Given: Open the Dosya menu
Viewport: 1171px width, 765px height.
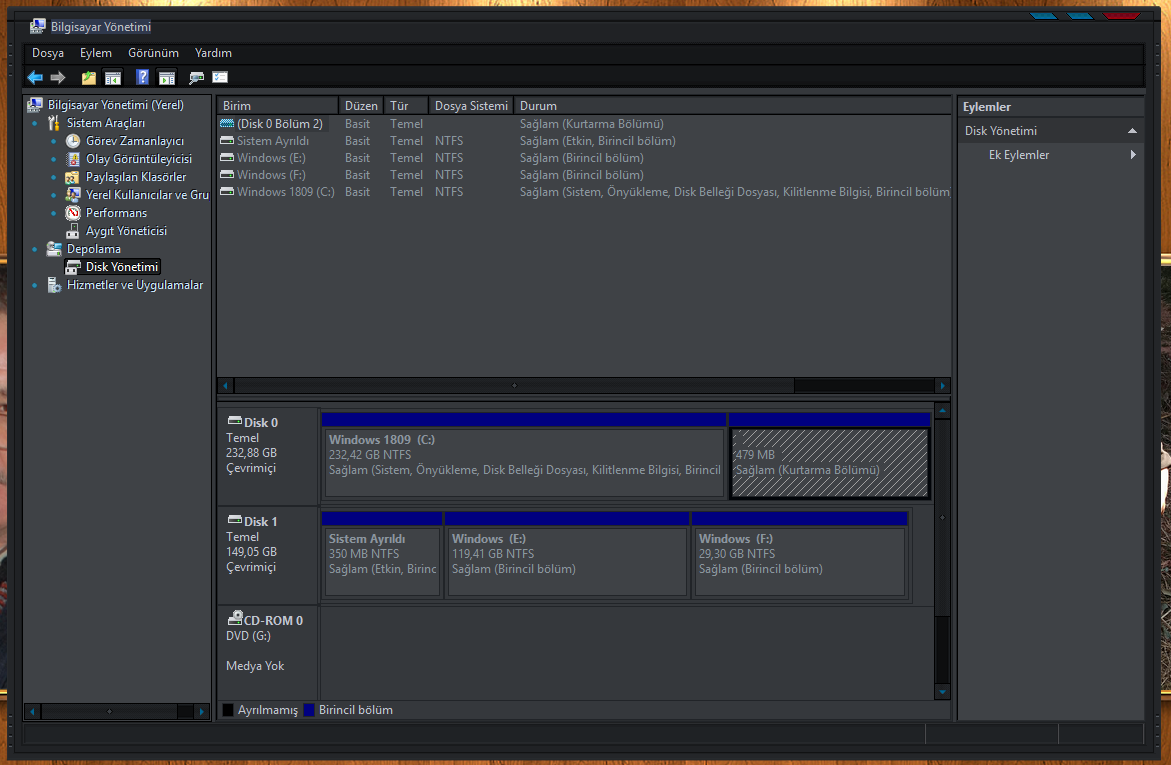Looking at the screenshot, I should point(48,53).
